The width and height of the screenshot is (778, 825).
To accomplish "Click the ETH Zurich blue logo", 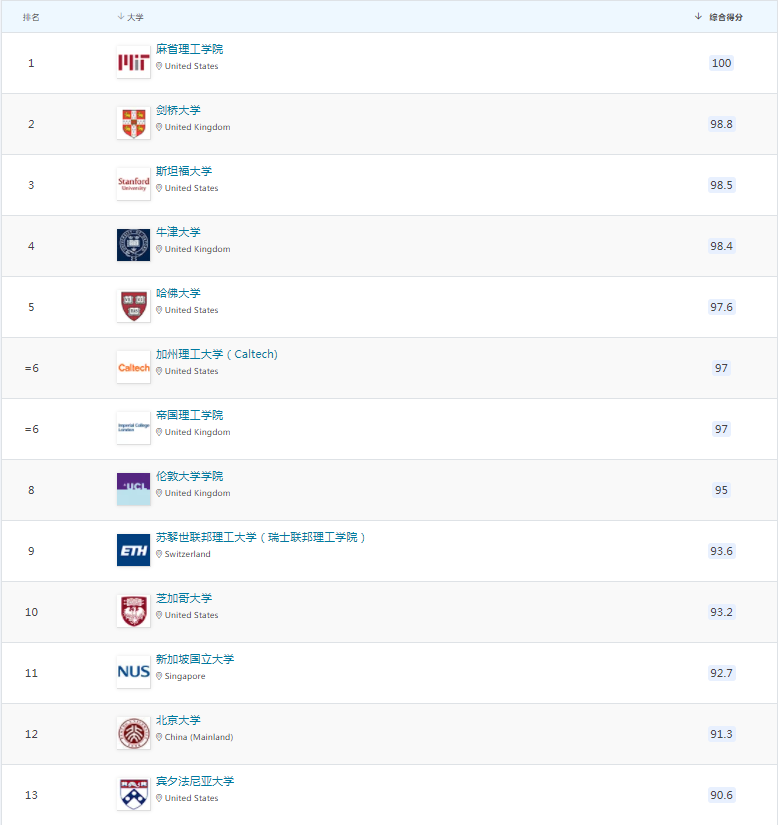I will click(134, 550).
